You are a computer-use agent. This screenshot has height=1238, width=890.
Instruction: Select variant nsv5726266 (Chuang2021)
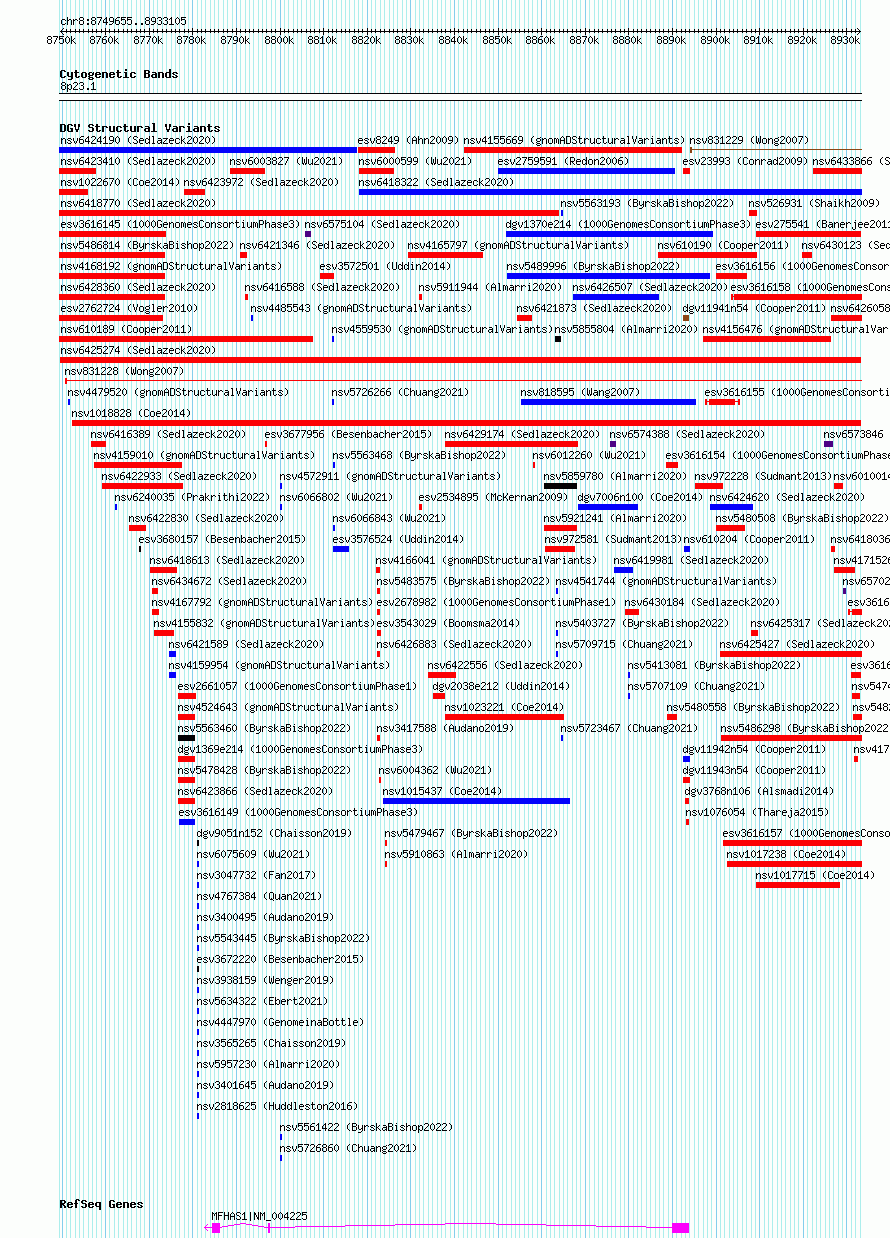(400, 392)
